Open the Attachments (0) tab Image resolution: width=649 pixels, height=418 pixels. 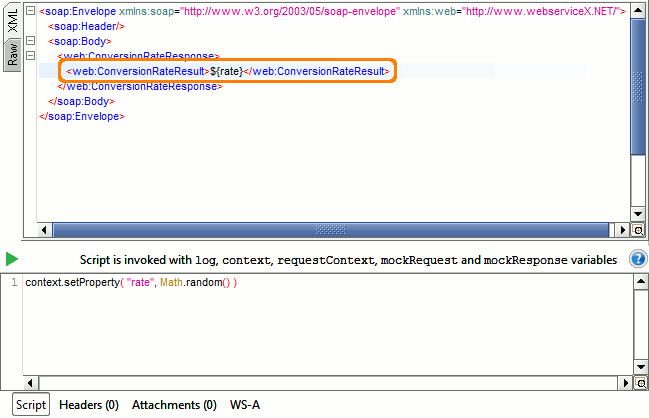tap(174, 405)
